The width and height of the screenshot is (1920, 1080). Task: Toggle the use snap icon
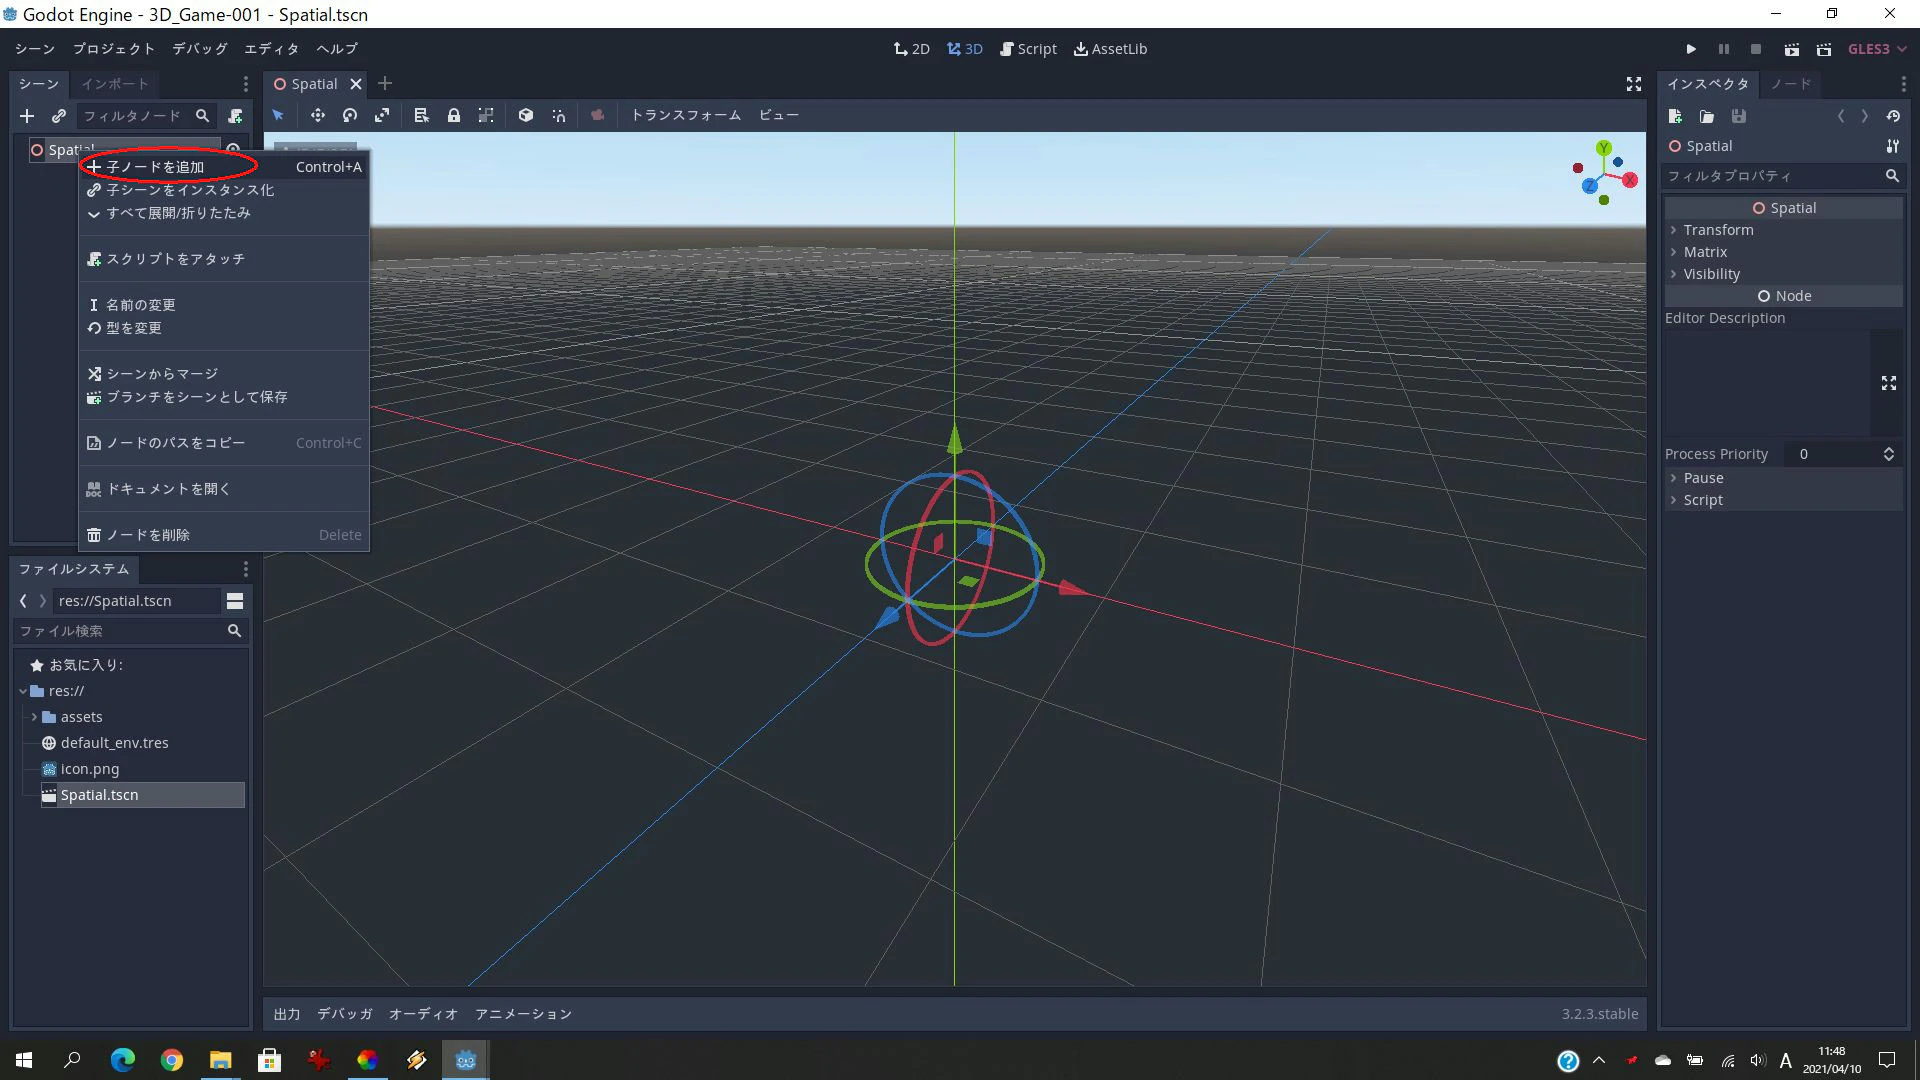(x=558, y=116)
